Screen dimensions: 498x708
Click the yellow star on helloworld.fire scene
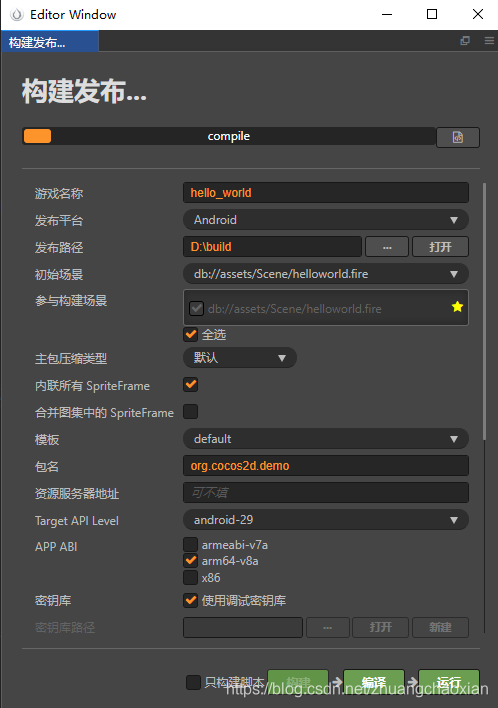pyautogui.click(x=457, y=307)
